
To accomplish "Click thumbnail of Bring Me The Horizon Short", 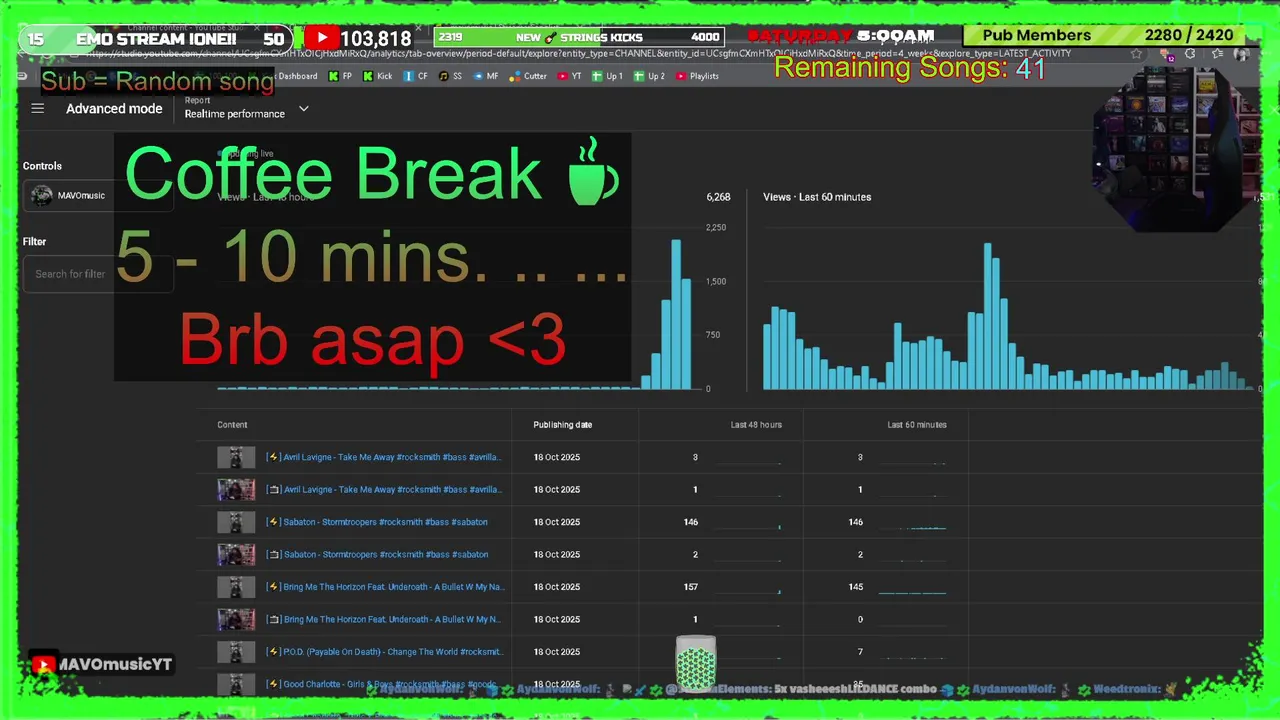I will click(236, 587).
